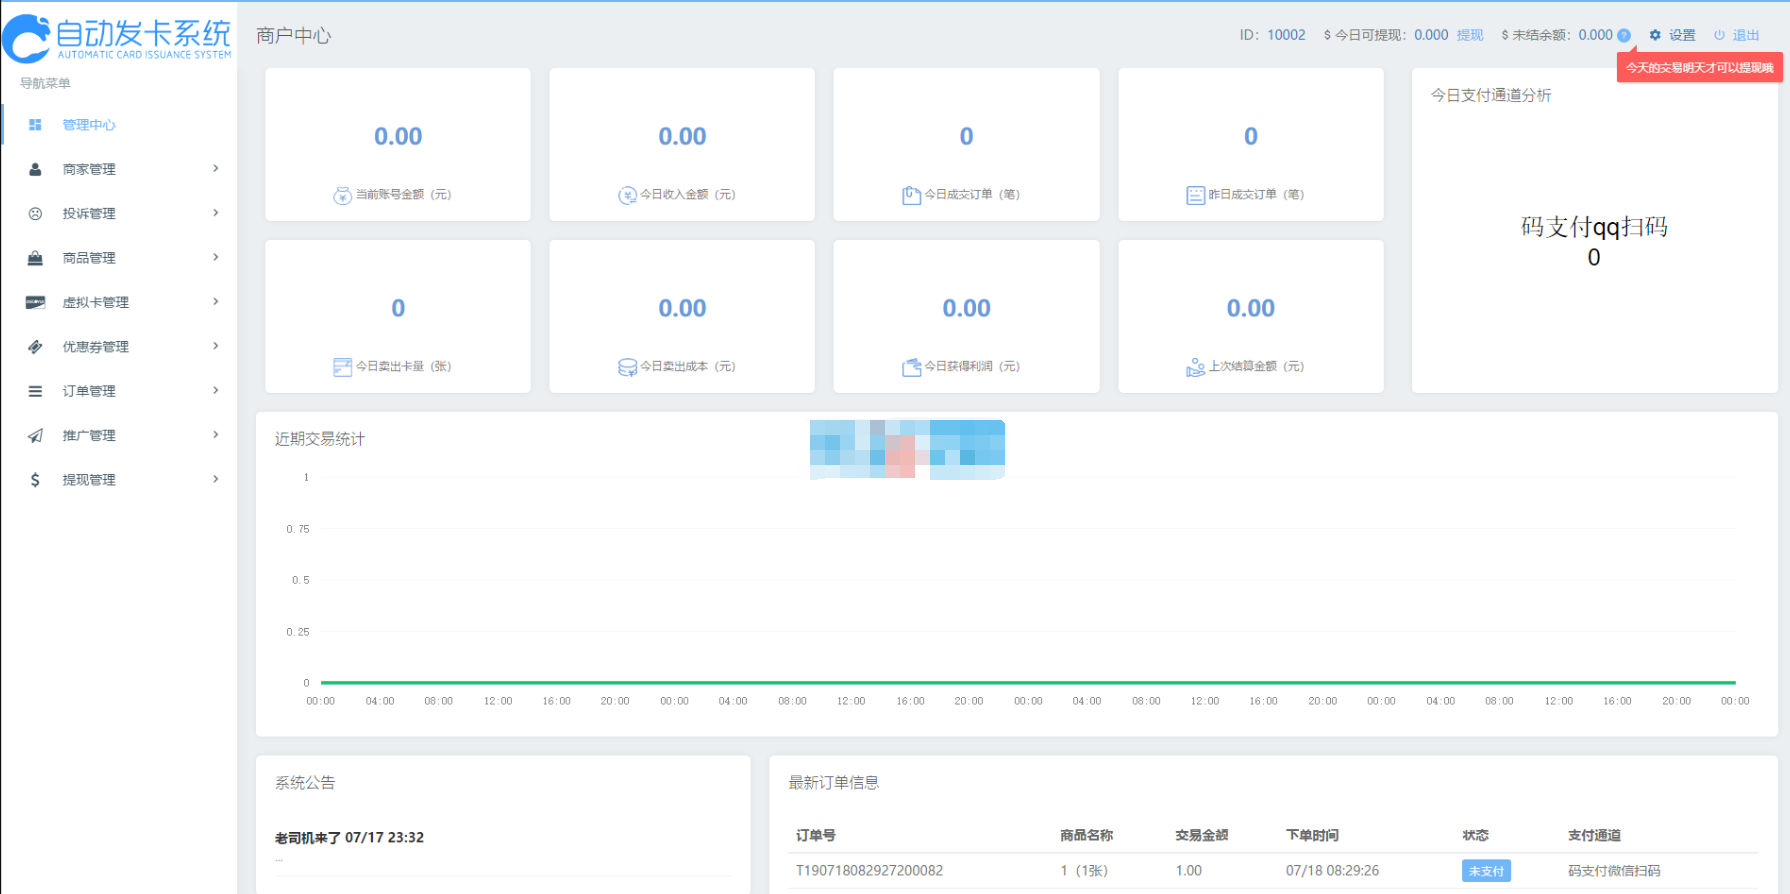Click the 提现管理 dollar sign icon
This screenshot has height=894, width=1790.
click(35, 480)
